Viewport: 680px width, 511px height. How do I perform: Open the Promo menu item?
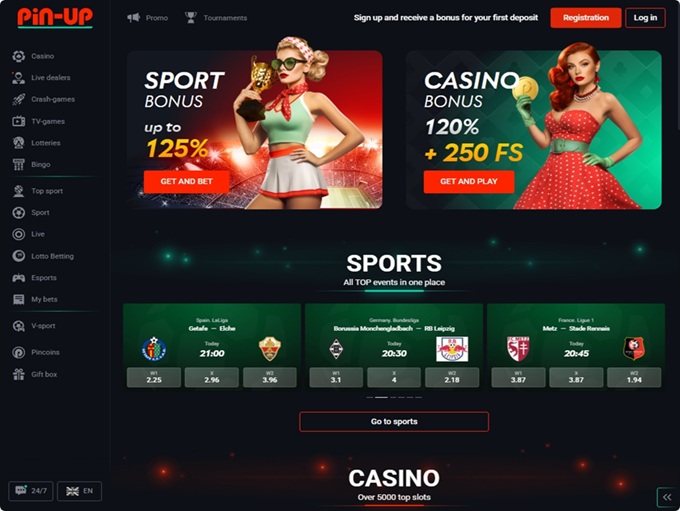pyautogui.click(x=147, y=18)
